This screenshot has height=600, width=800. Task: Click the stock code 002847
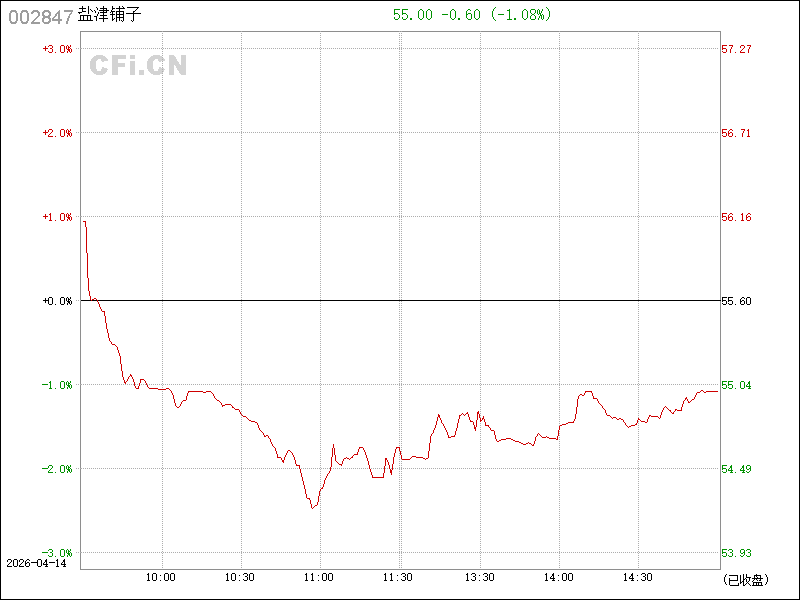click(39, 16)
